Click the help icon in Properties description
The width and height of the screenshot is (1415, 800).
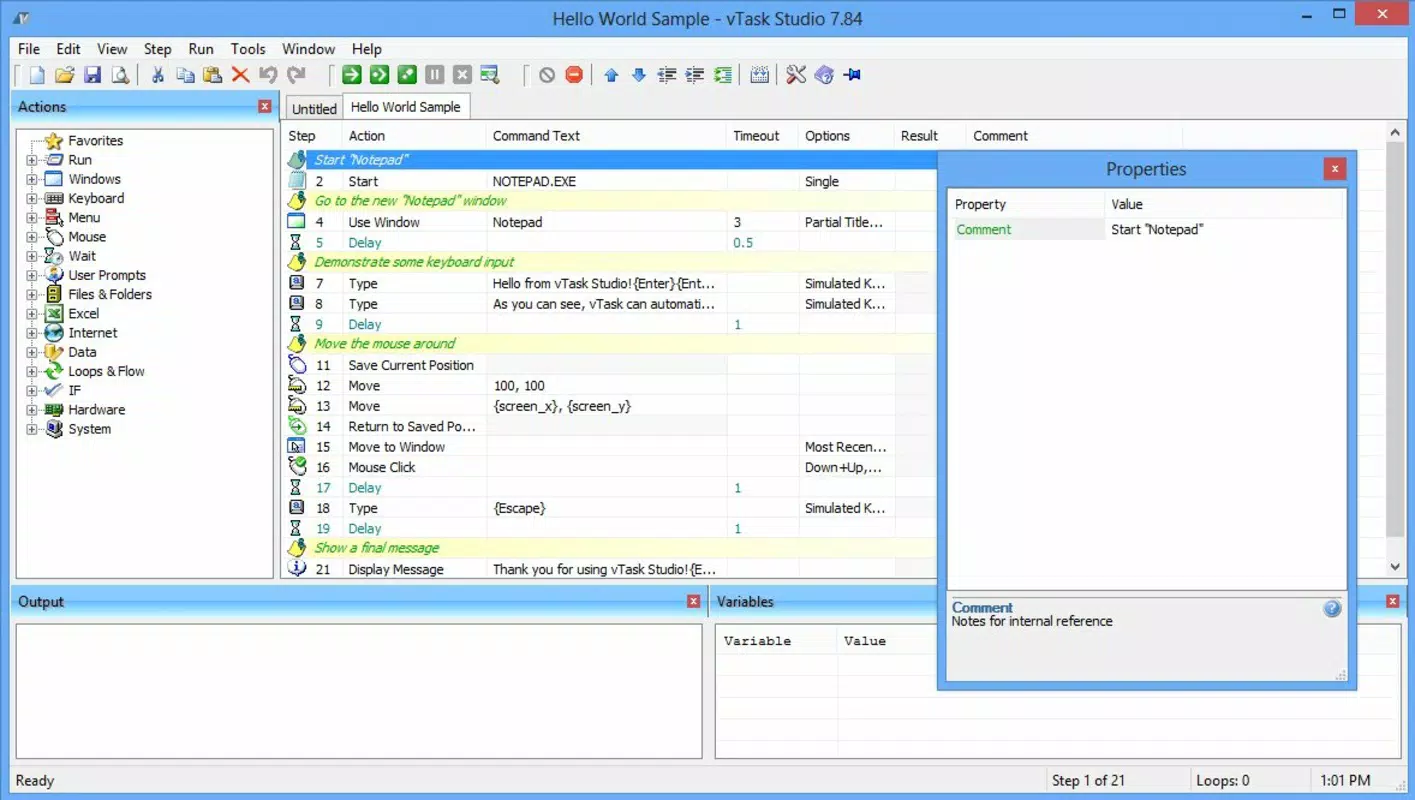point(1332,608)
